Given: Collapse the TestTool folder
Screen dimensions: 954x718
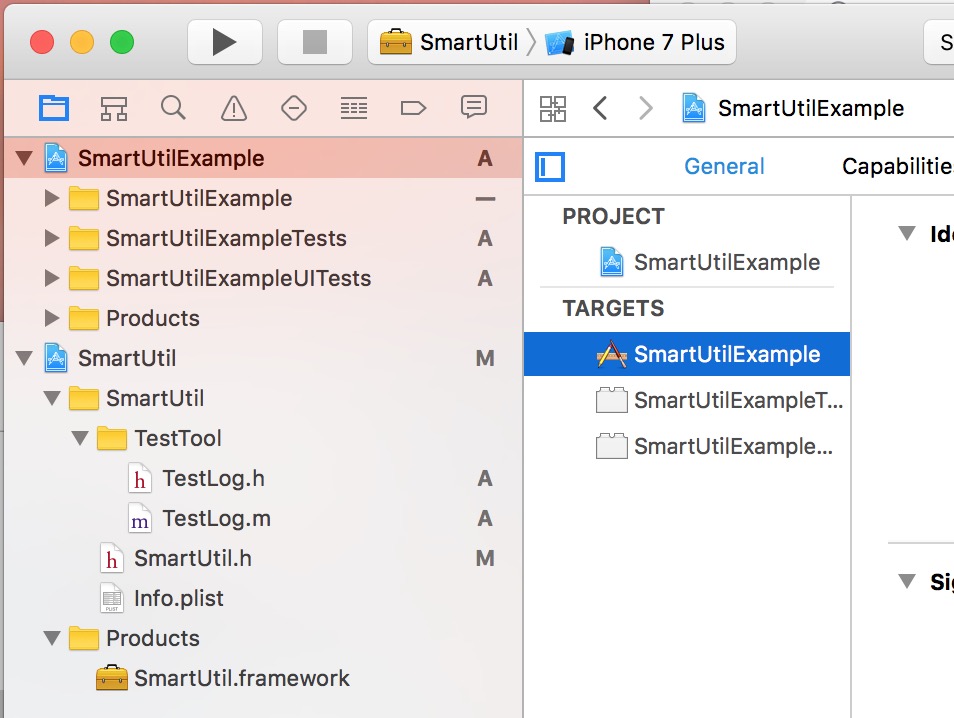Looking at the screenshot, I should (x=80, y=438).
